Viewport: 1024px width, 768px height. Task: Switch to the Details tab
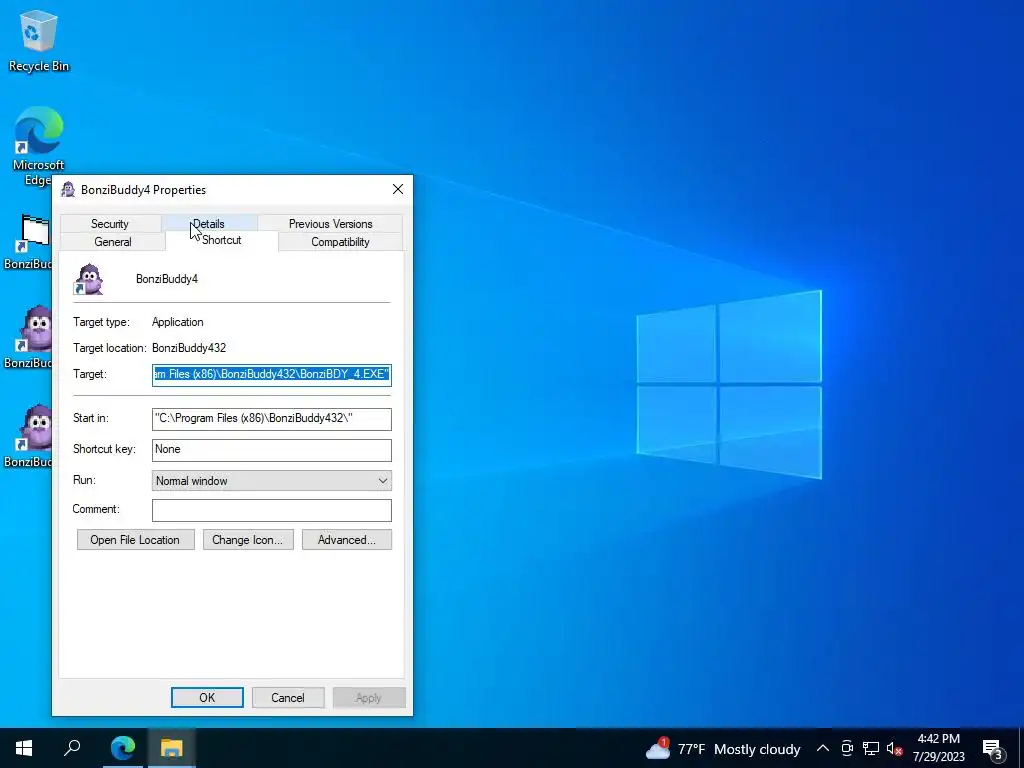coord(209,224)
